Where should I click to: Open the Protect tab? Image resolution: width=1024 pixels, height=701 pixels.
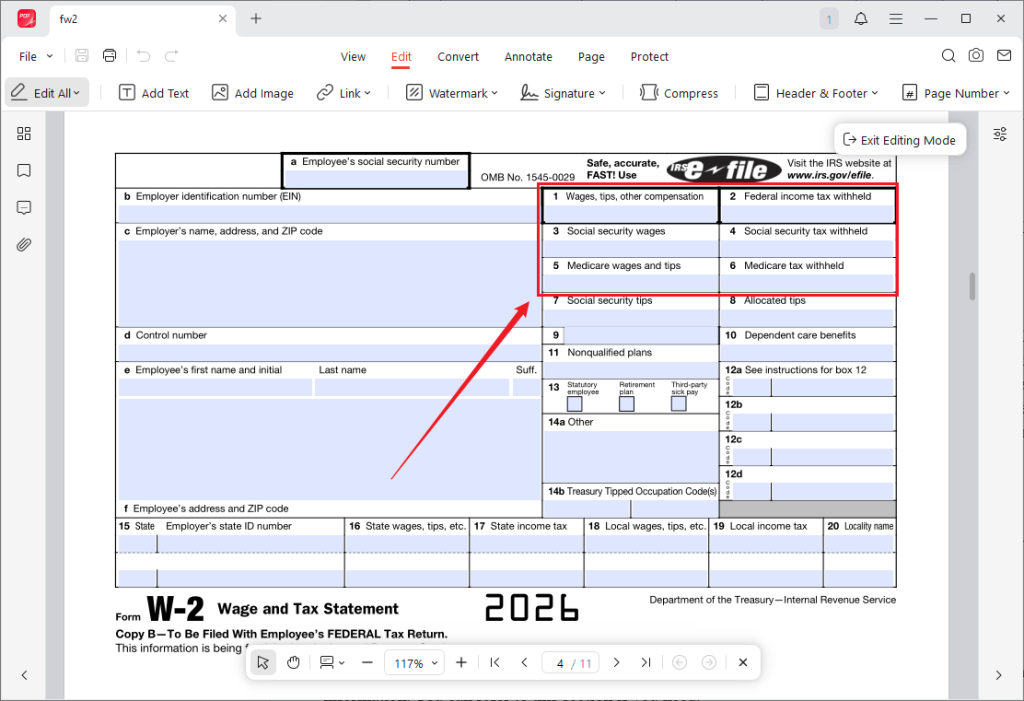coord(649,57)
